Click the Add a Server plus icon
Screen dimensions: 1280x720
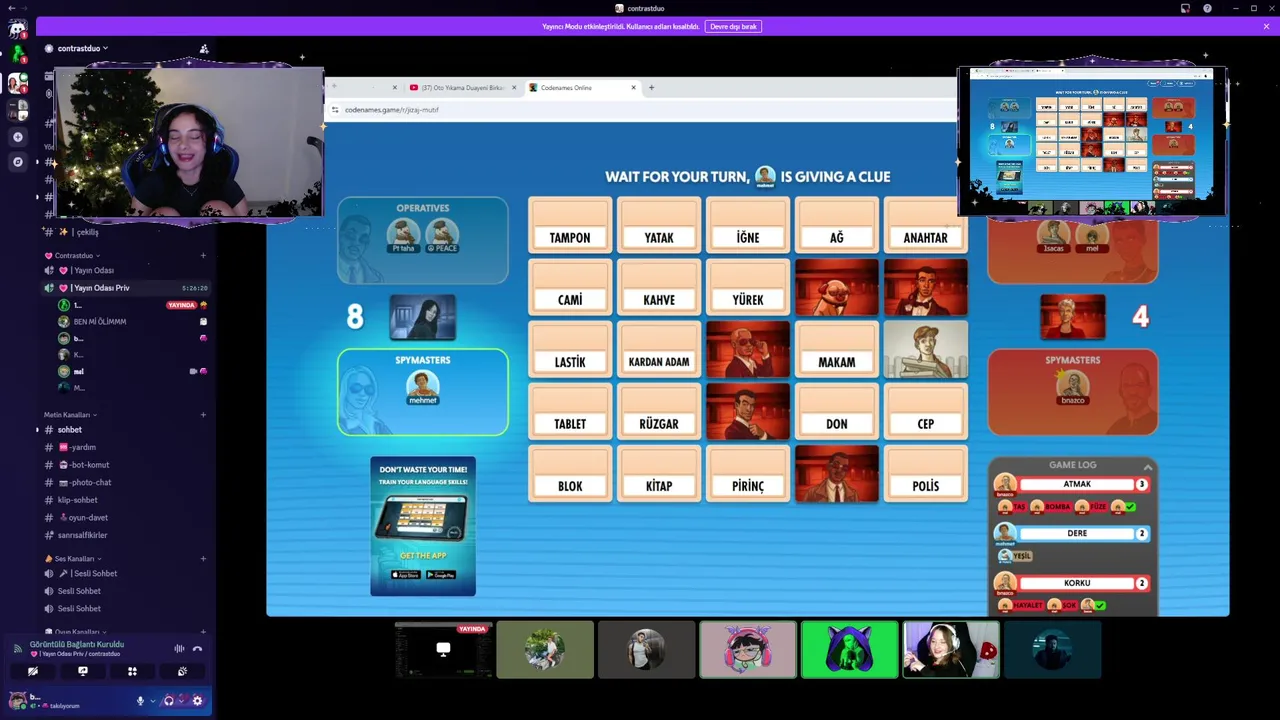(17, 137)
